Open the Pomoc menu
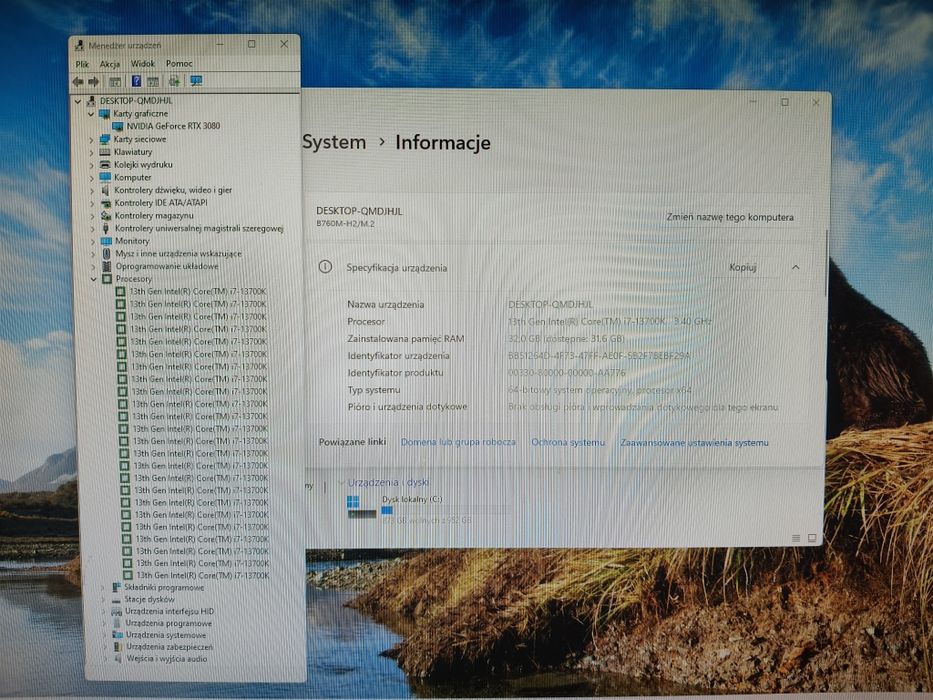The height and width of the screenshot is (700, 933). [x=179, y=63]
